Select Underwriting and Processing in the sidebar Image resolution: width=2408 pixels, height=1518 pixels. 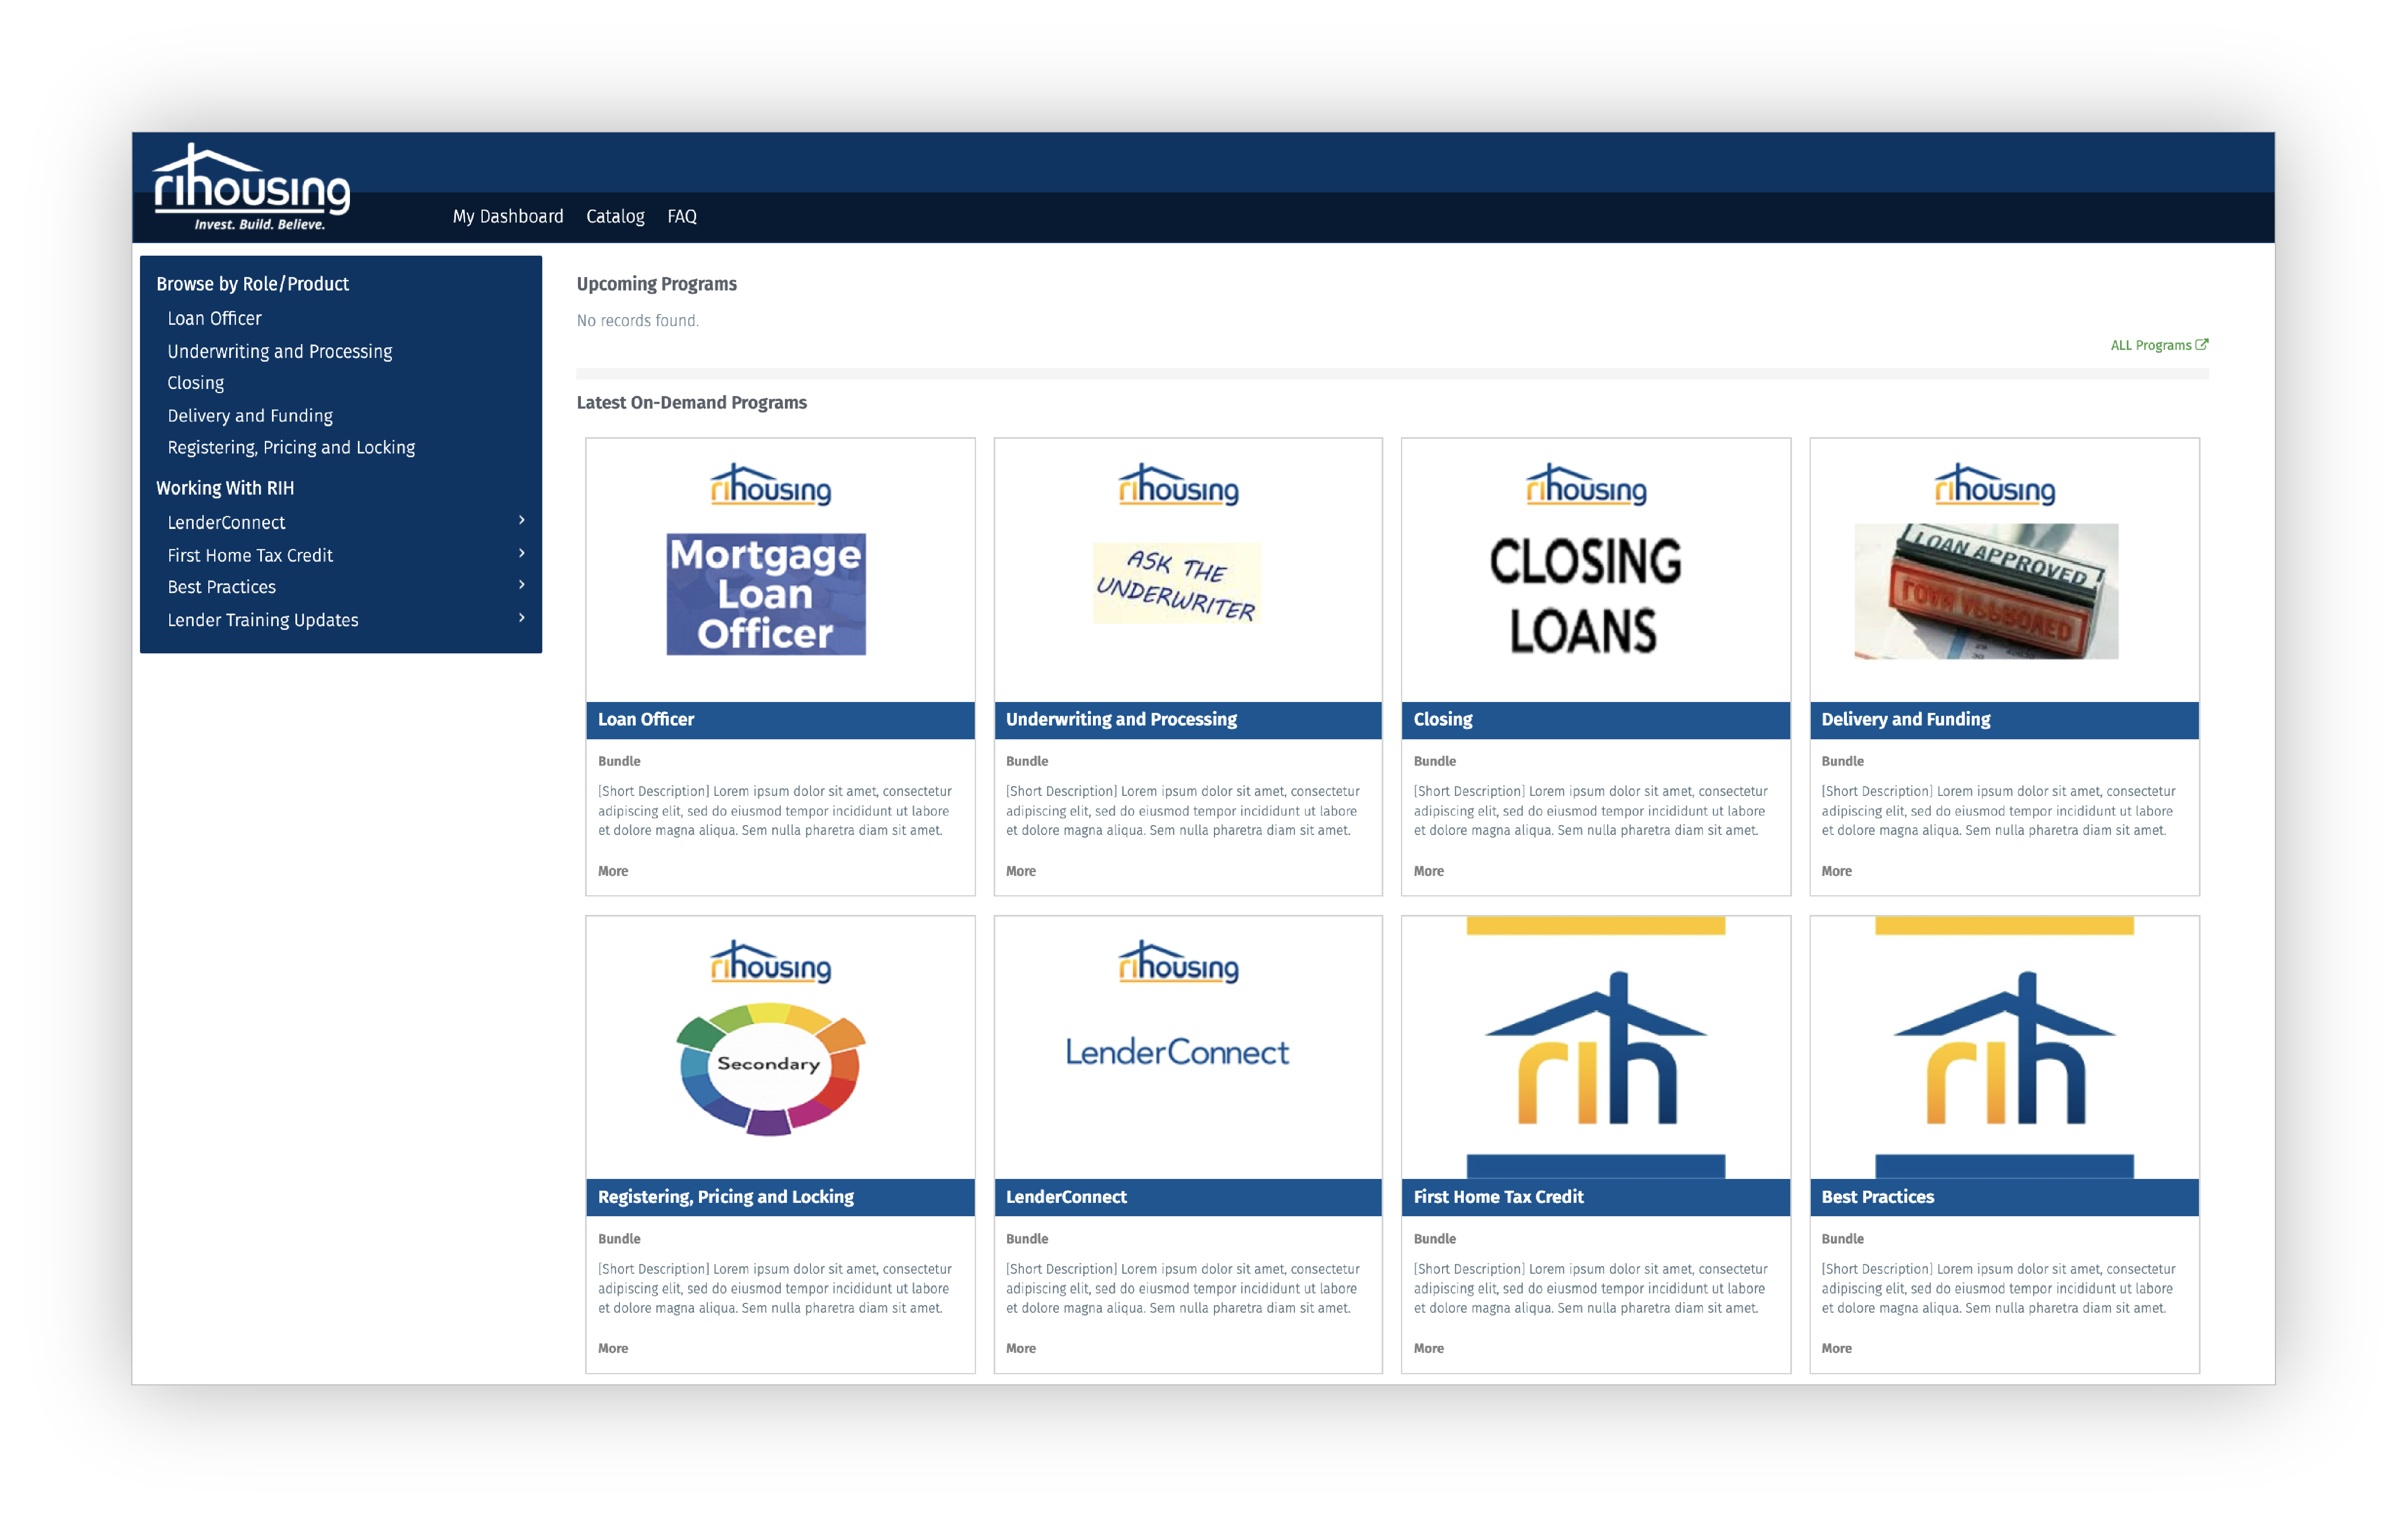279,351
